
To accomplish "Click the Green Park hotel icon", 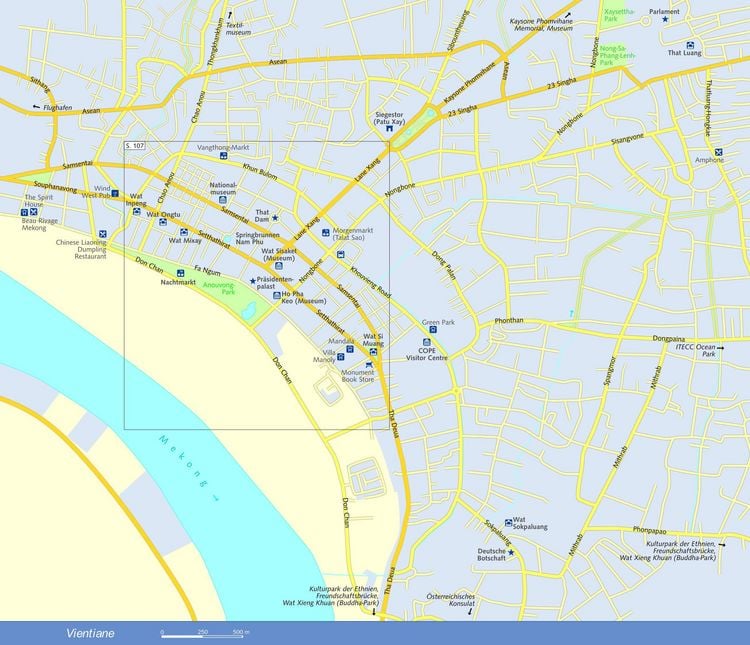I will pos(433,330).
